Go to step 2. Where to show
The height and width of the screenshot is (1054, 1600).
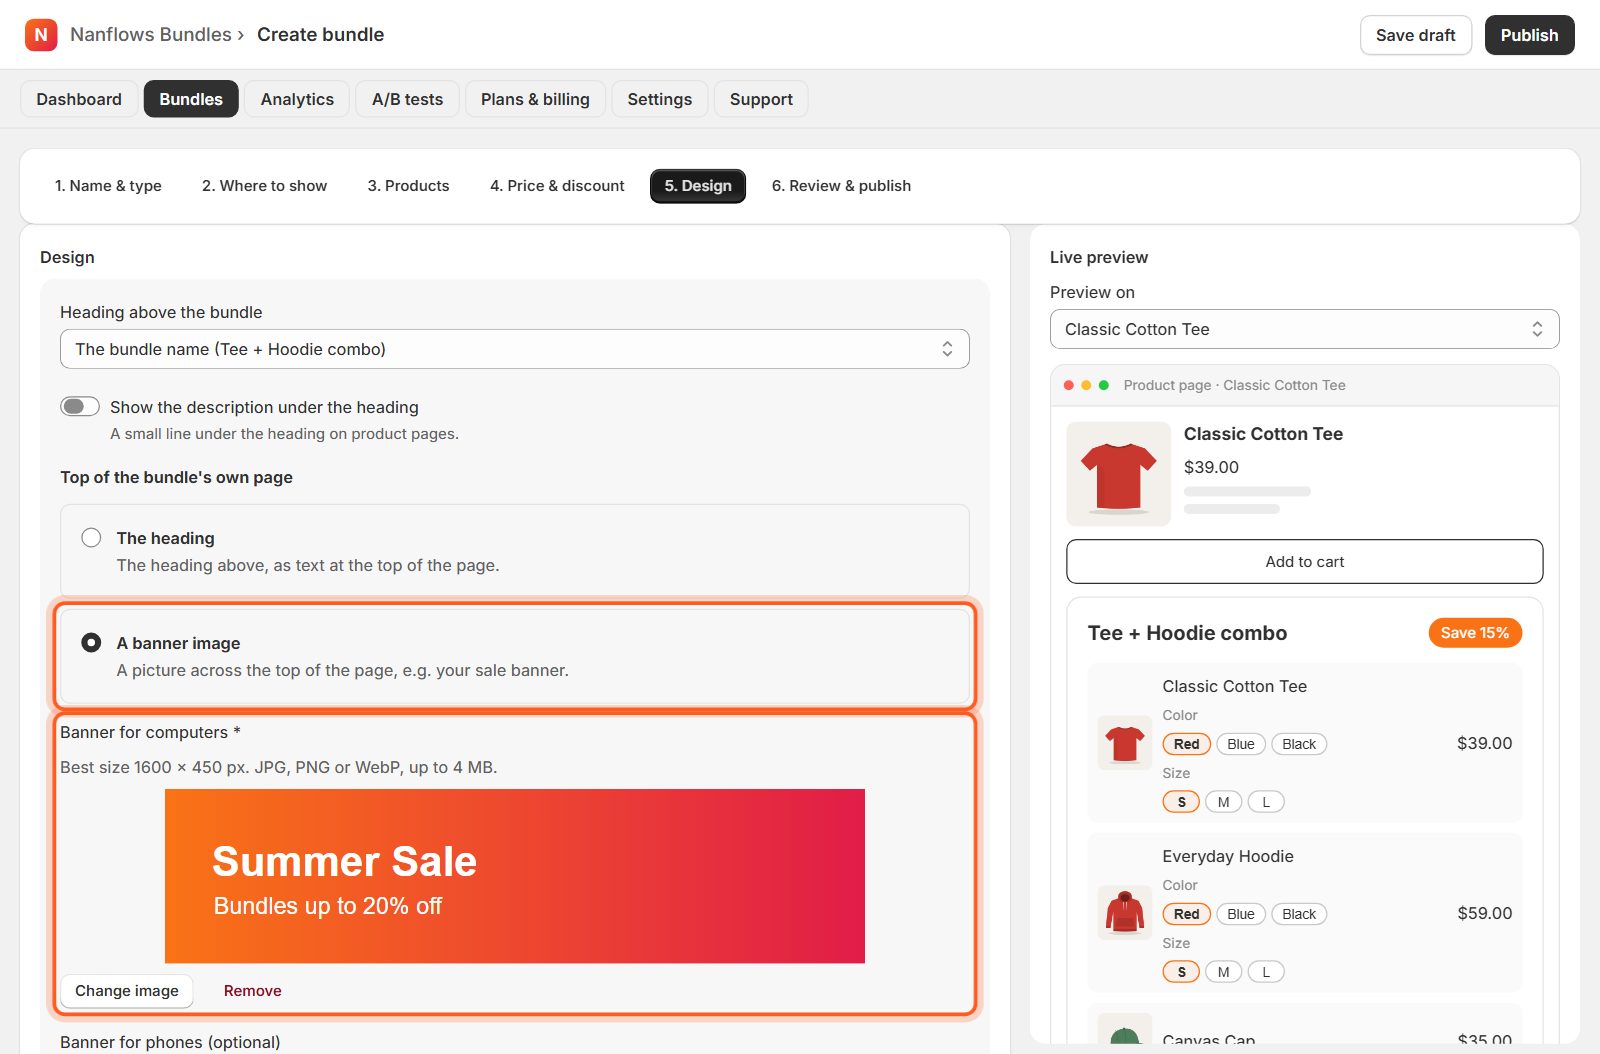tap(264, 186)
